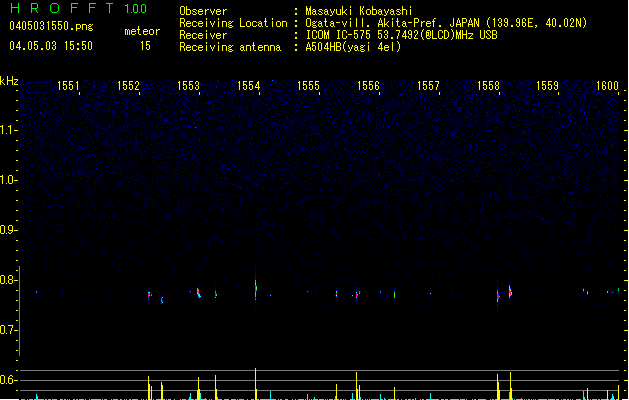Screen dimensions: 629x400
Task: Click the 1600 time axis label
Action: click(x=607, y=86)
